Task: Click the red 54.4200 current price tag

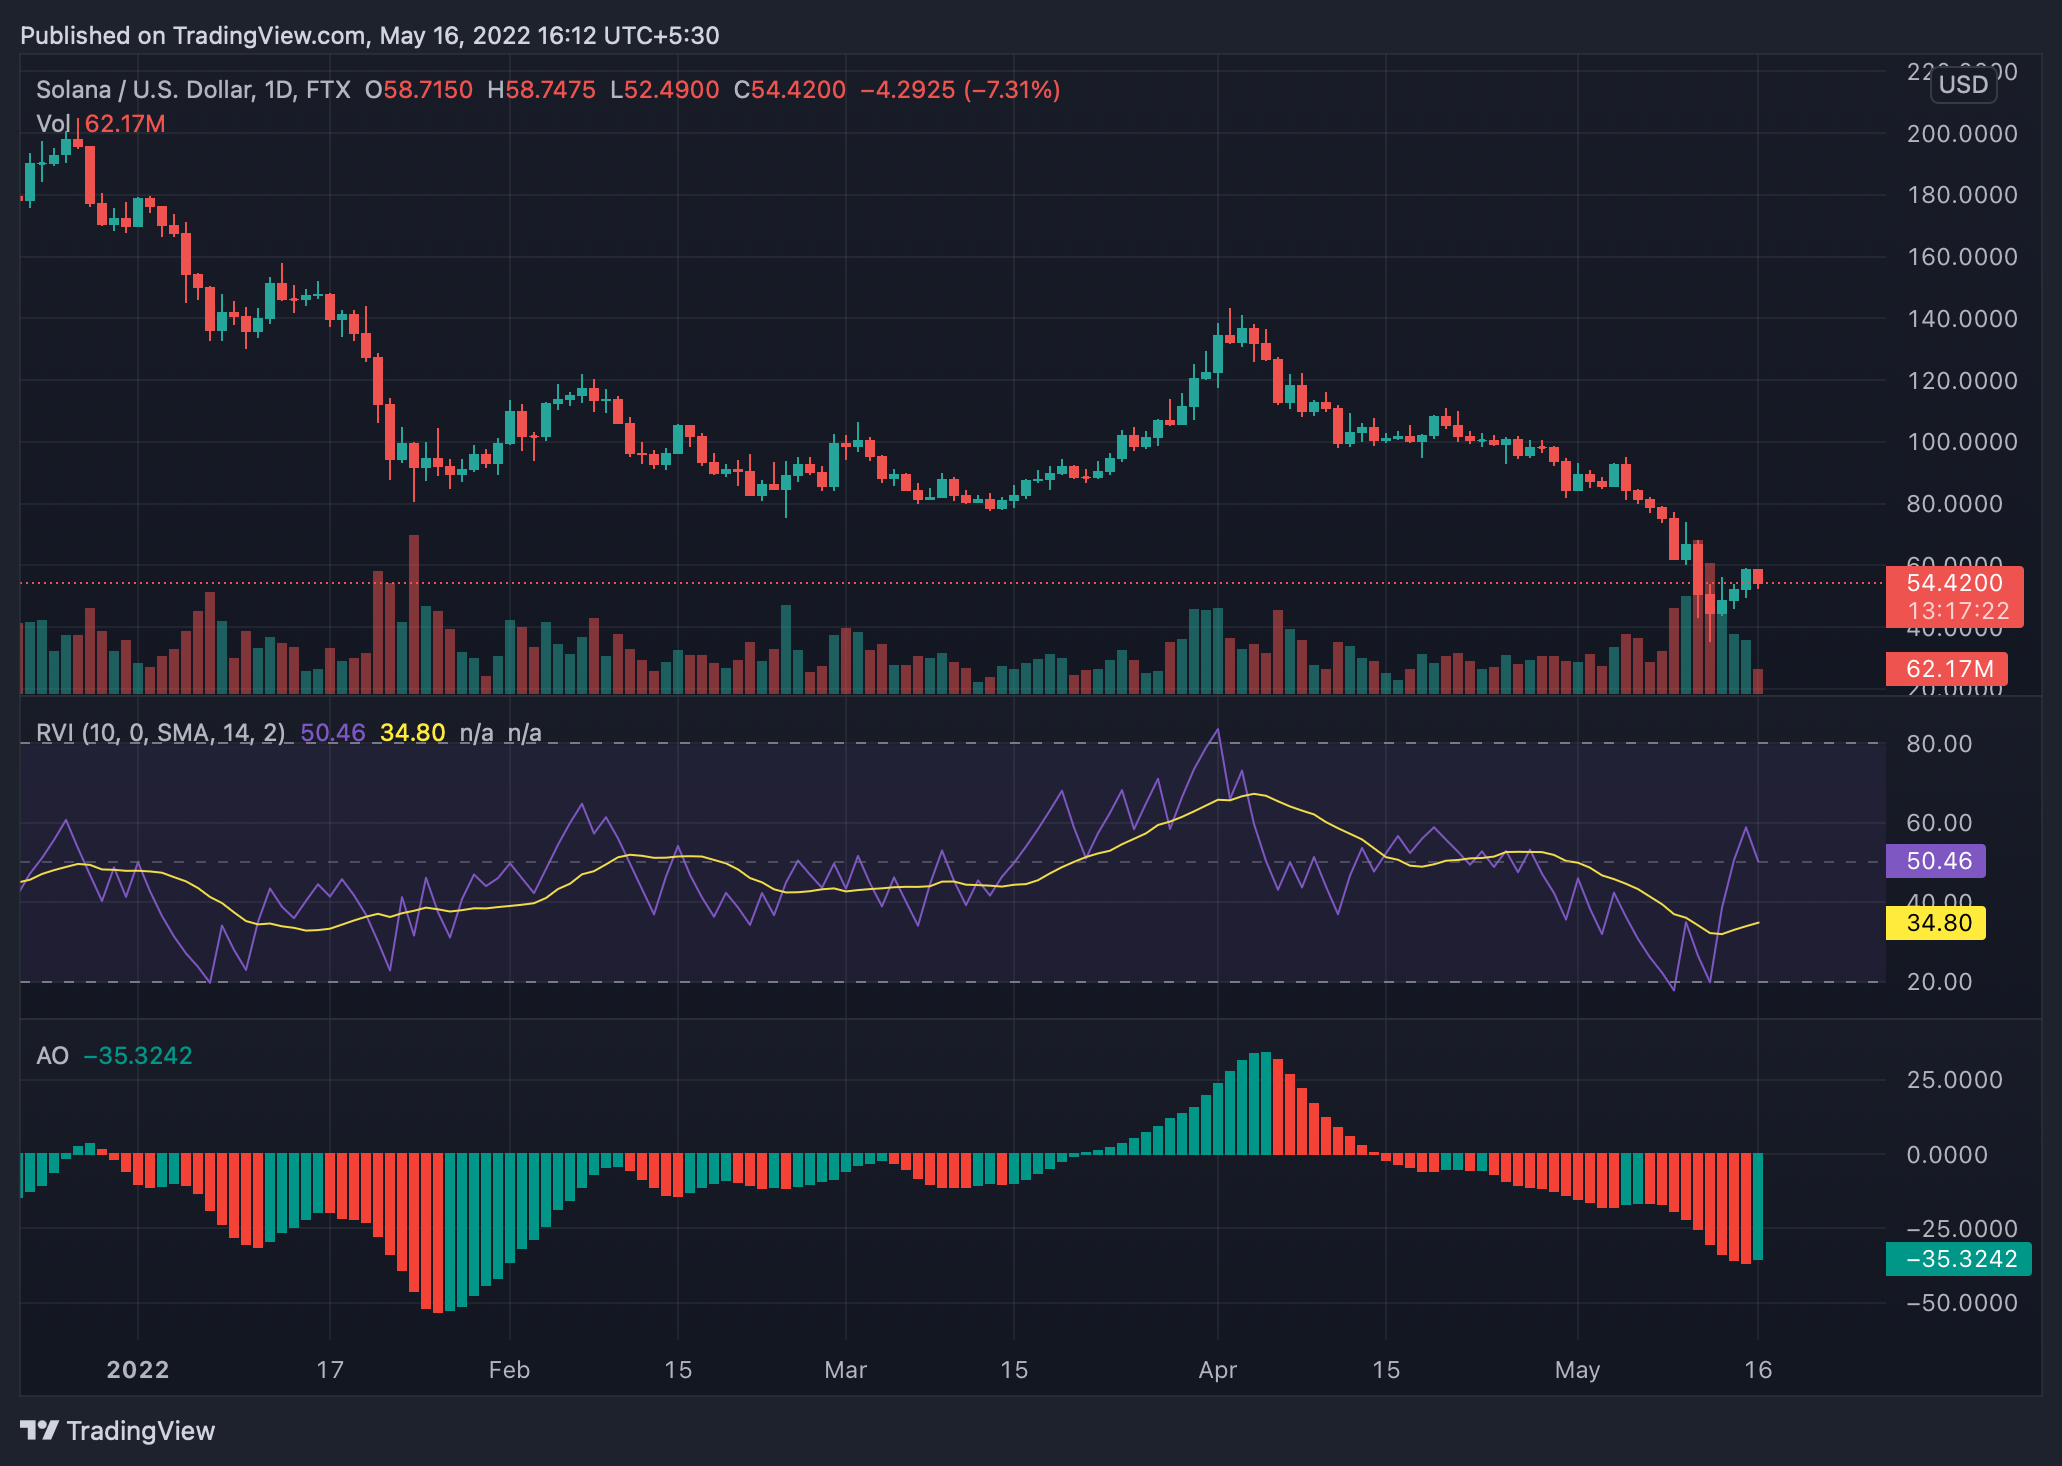Action: click(1953, 583)
